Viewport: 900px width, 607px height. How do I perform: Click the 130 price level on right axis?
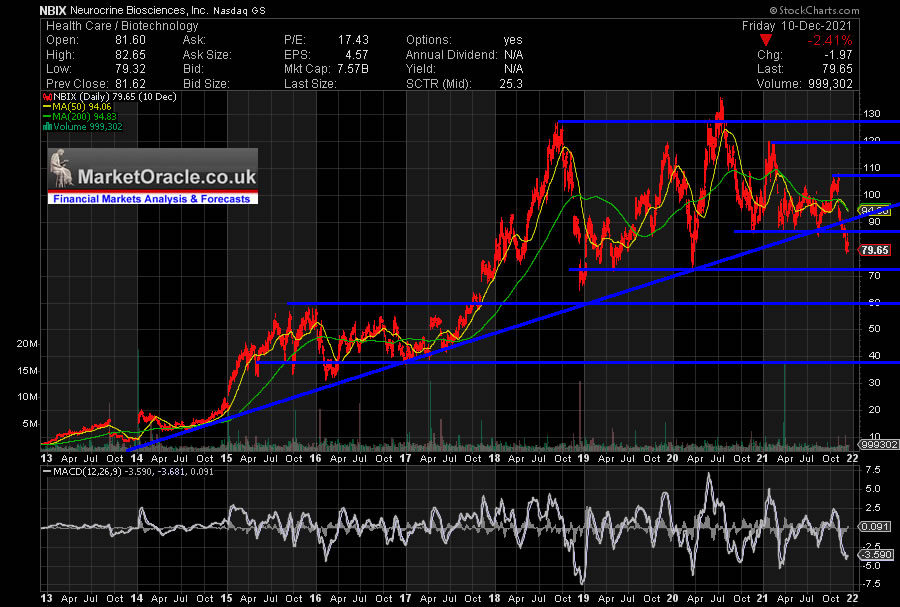[874, 113]
